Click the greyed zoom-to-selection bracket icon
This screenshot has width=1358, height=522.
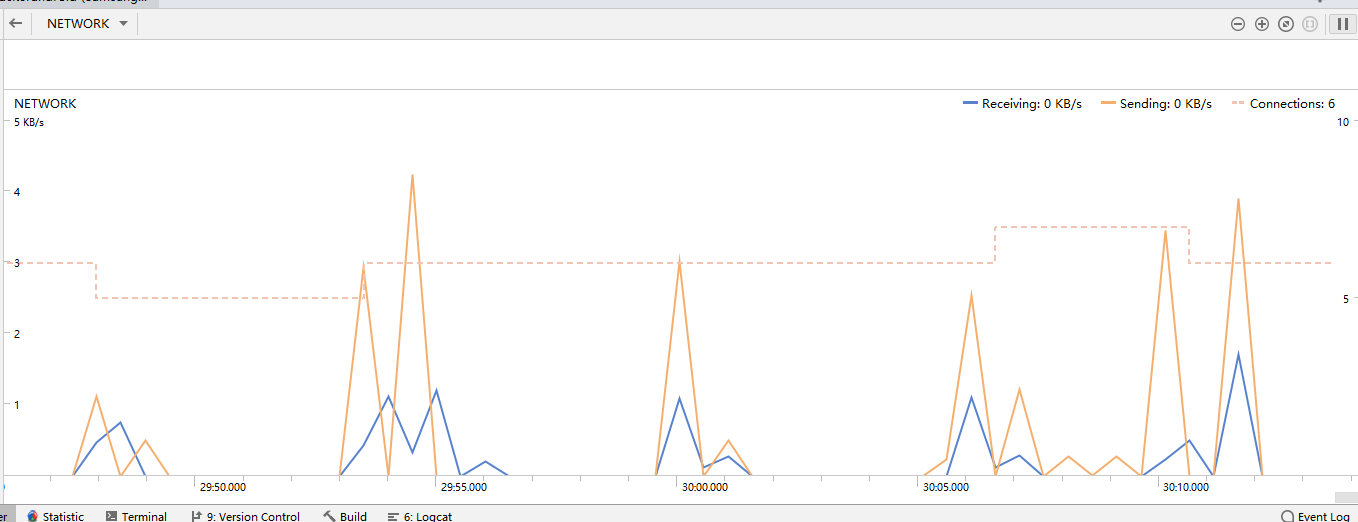(x=1310, y=24)
